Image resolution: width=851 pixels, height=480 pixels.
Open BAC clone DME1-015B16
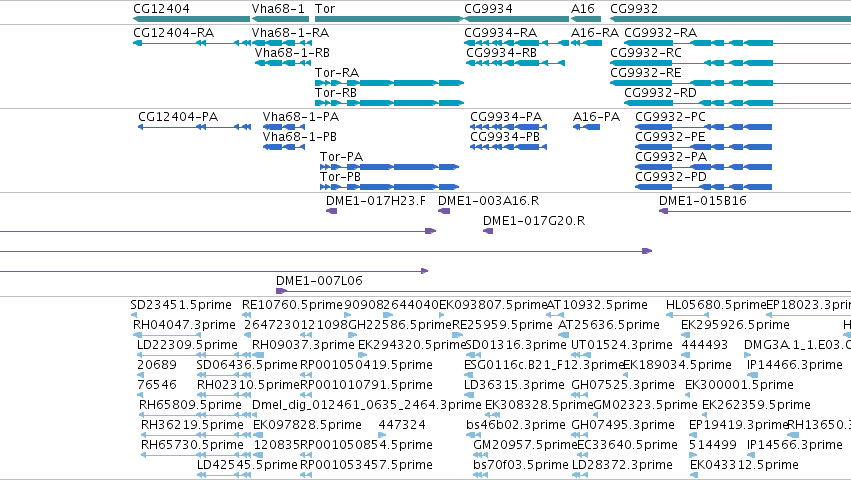(703, 201)
